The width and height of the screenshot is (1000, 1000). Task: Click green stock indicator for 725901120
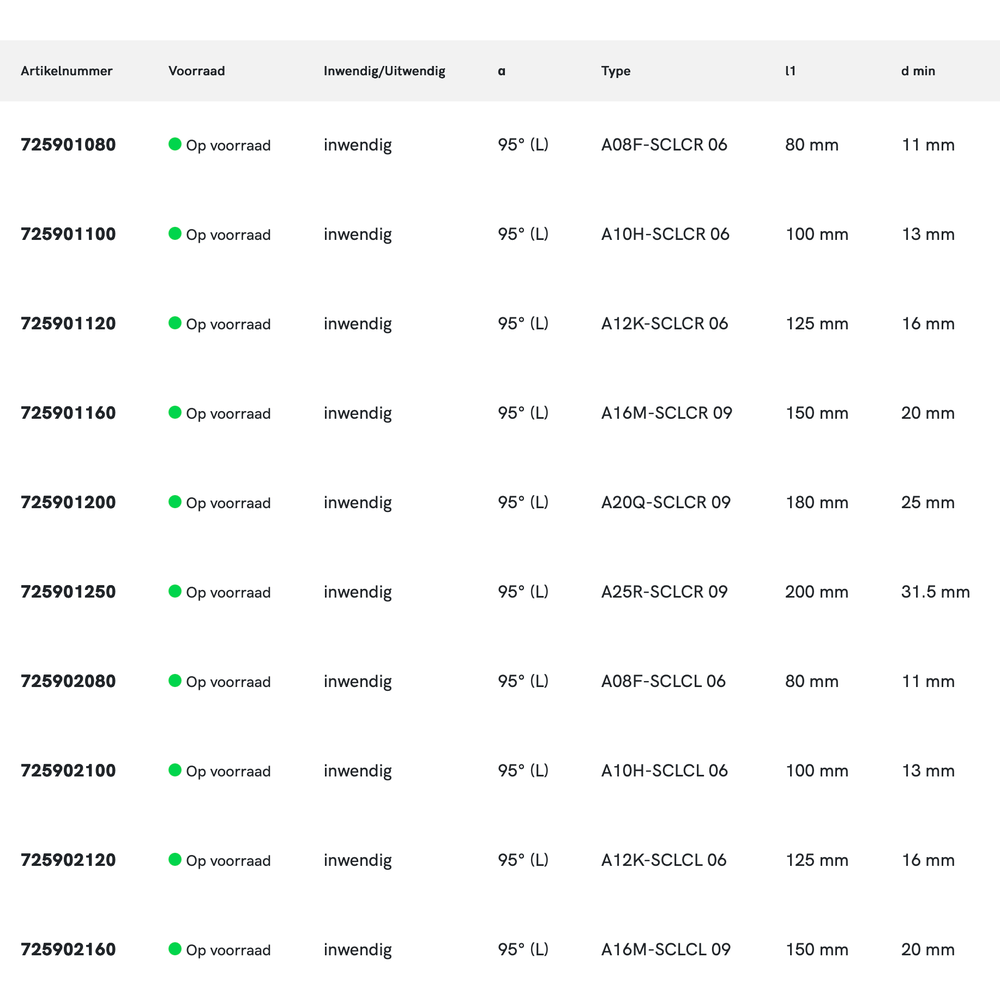tap(175, 323)
